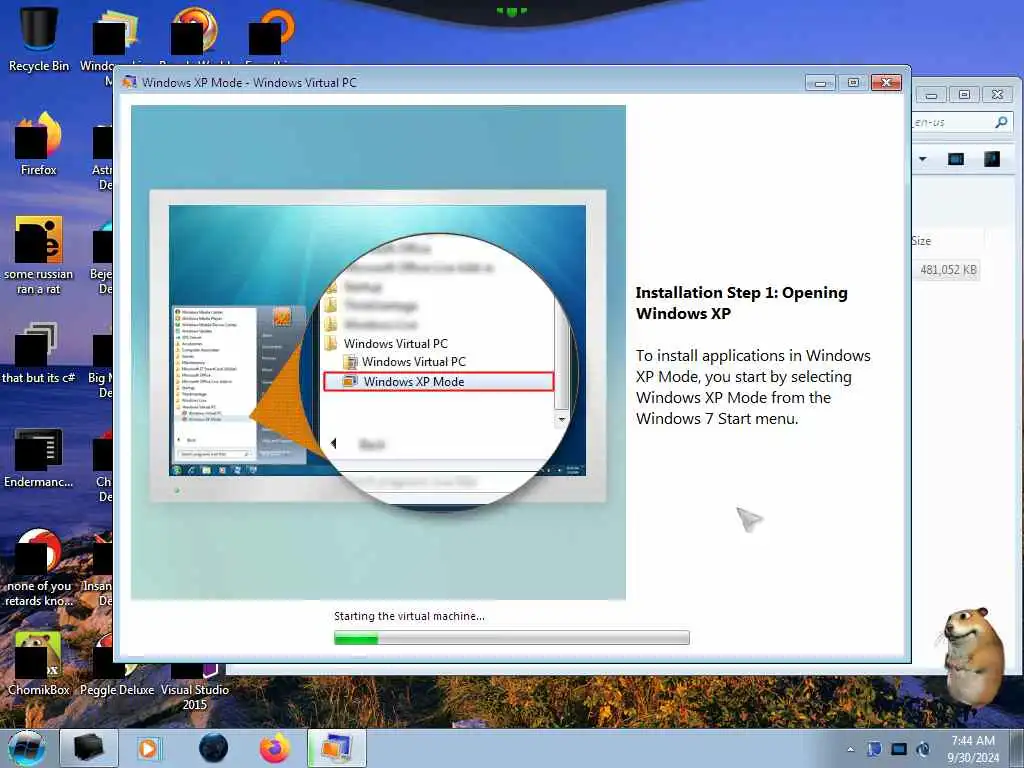Click the hamster desktop gadget

pyautogui.click(x=973, y=656)
